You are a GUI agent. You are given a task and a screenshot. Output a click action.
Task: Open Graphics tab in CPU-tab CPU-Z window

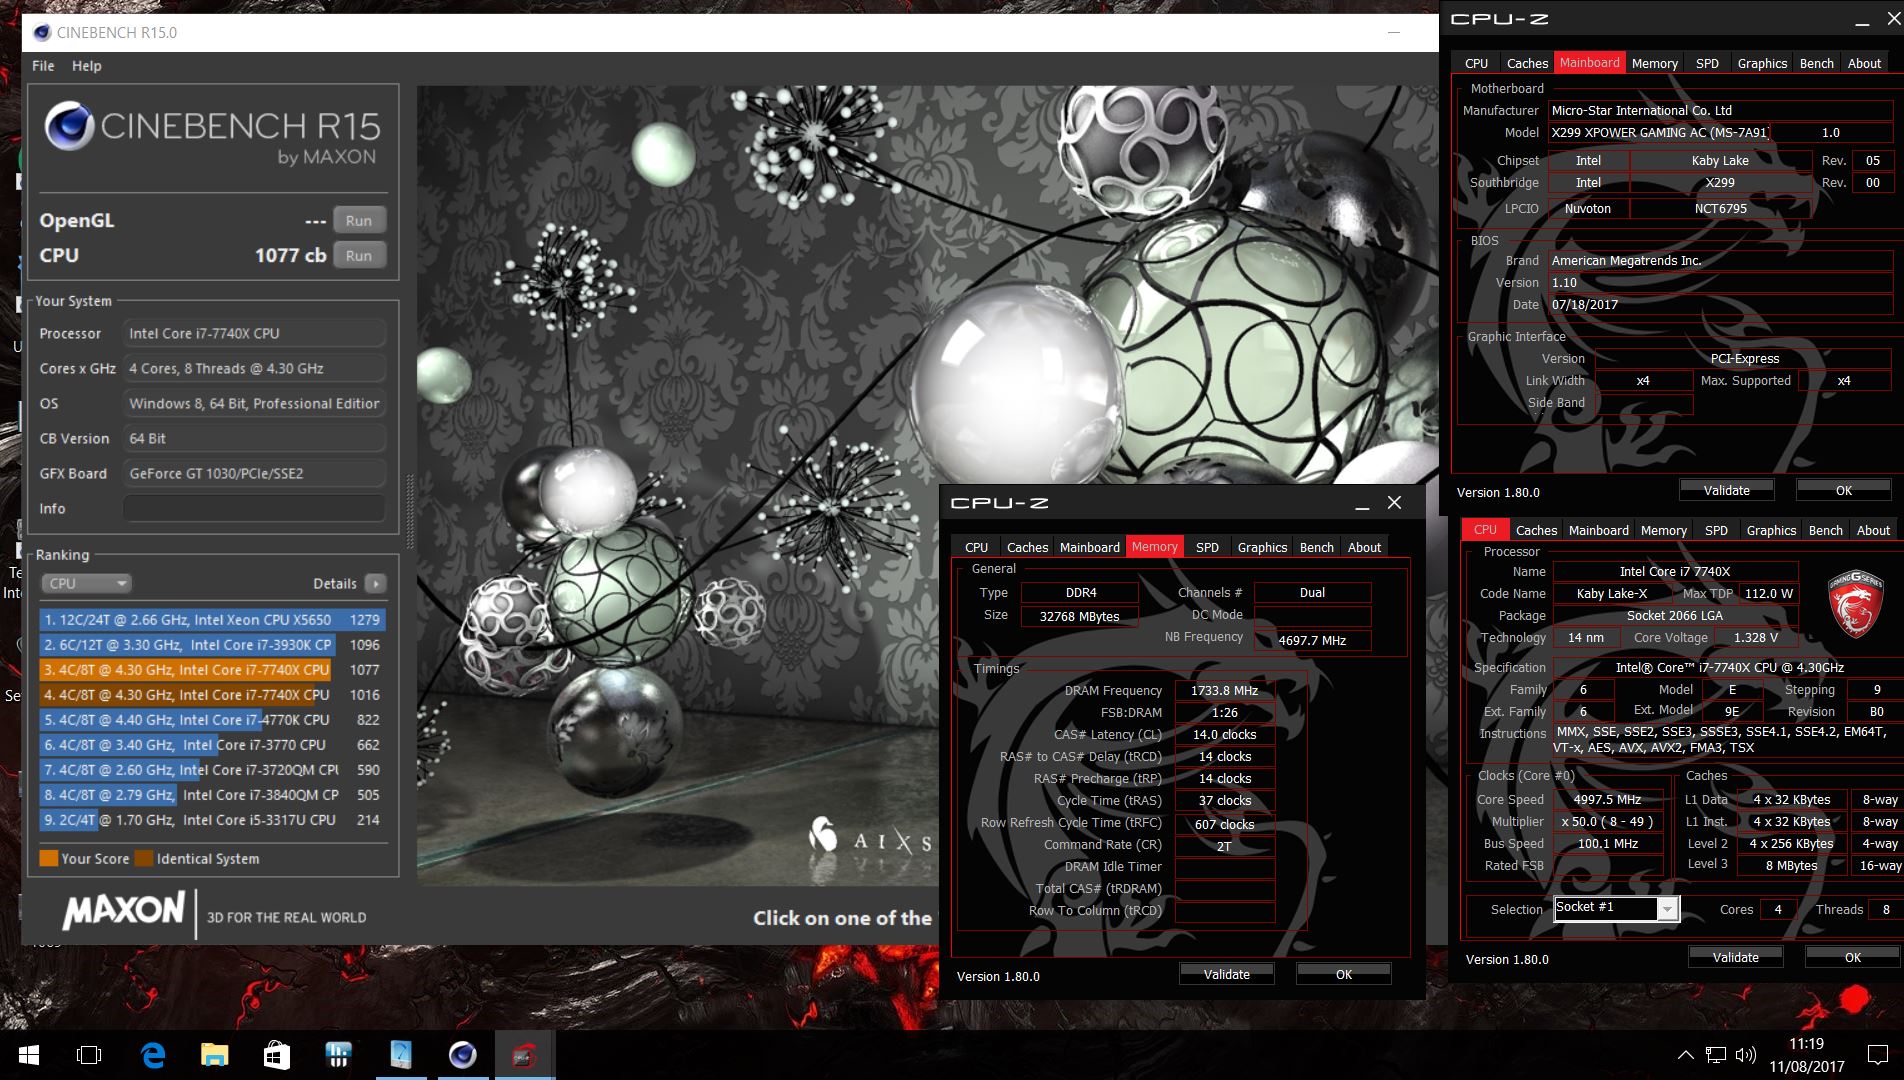click(1771, 530)
